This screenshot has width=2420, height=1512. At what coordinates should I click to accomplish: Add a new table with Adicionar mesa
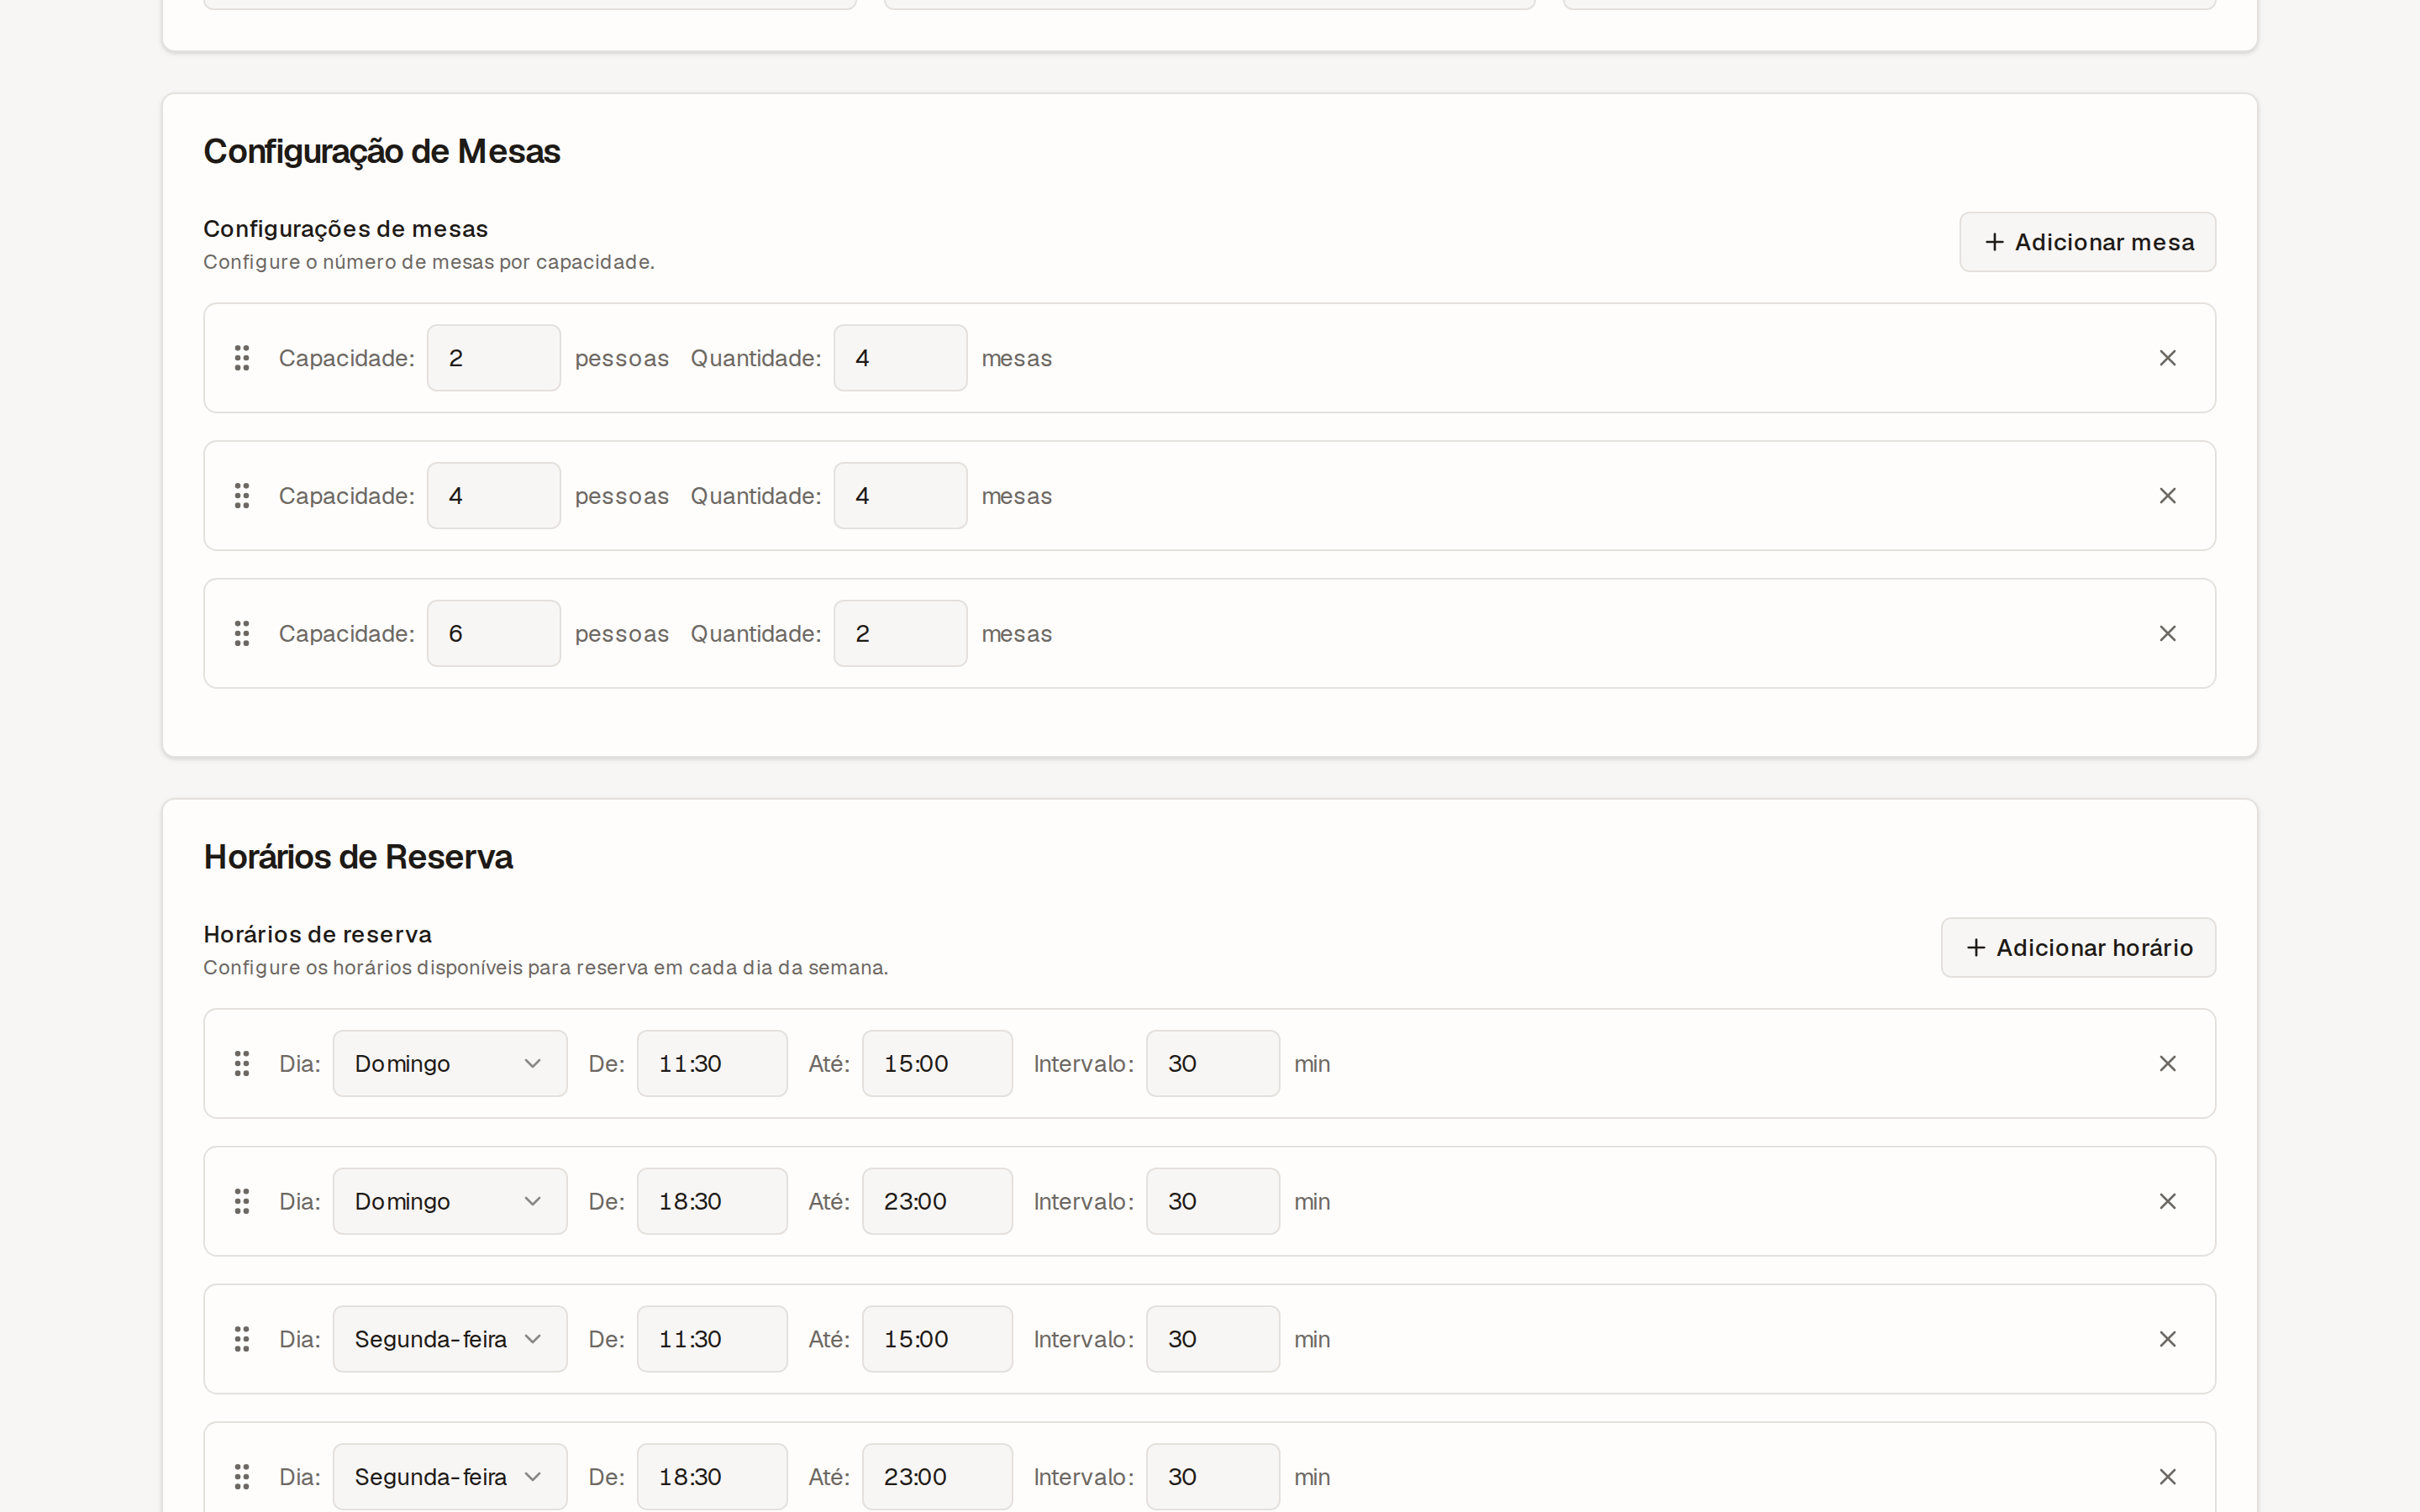point(2087,242)
